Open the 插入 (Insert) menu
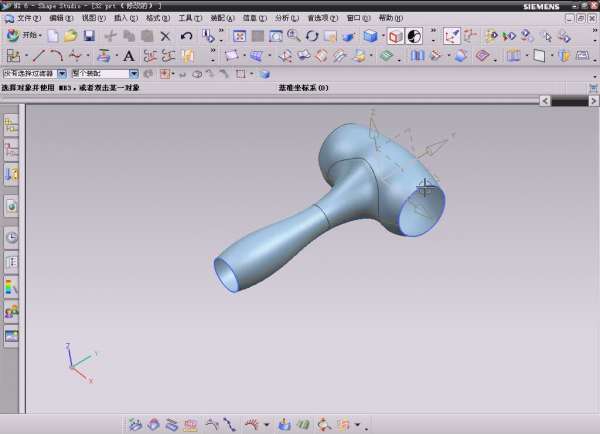This screenshot has height=434, width=600. [x=126, y=18]
